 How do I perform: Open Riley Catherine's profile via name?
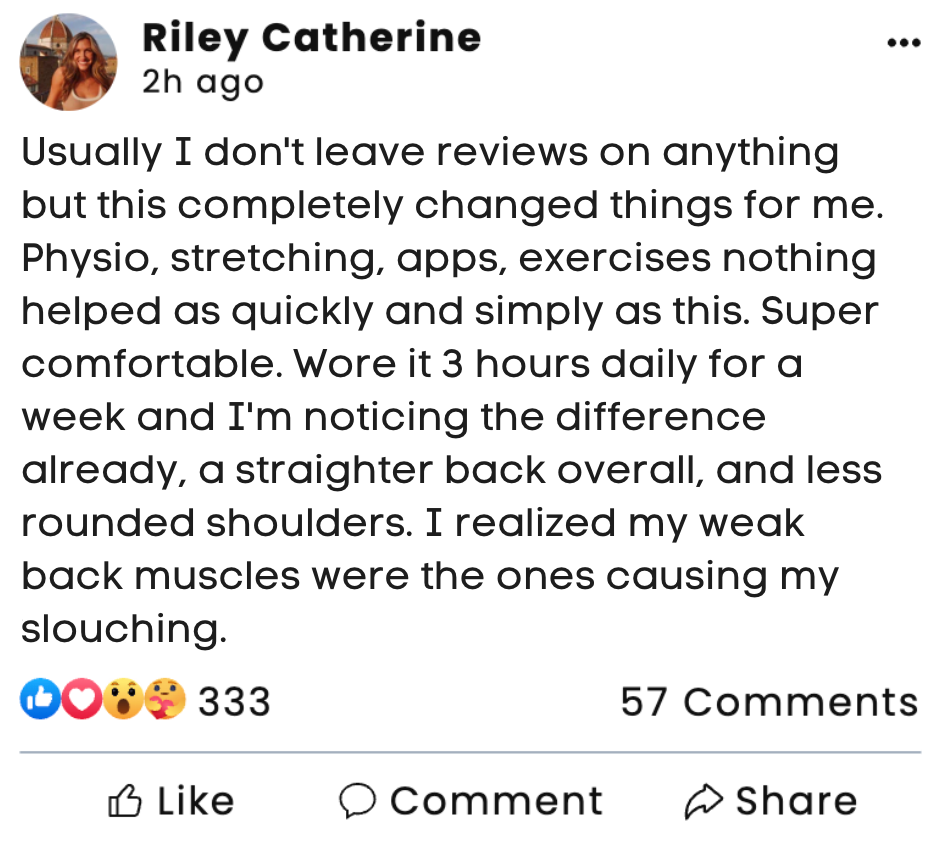coord(311,38)
